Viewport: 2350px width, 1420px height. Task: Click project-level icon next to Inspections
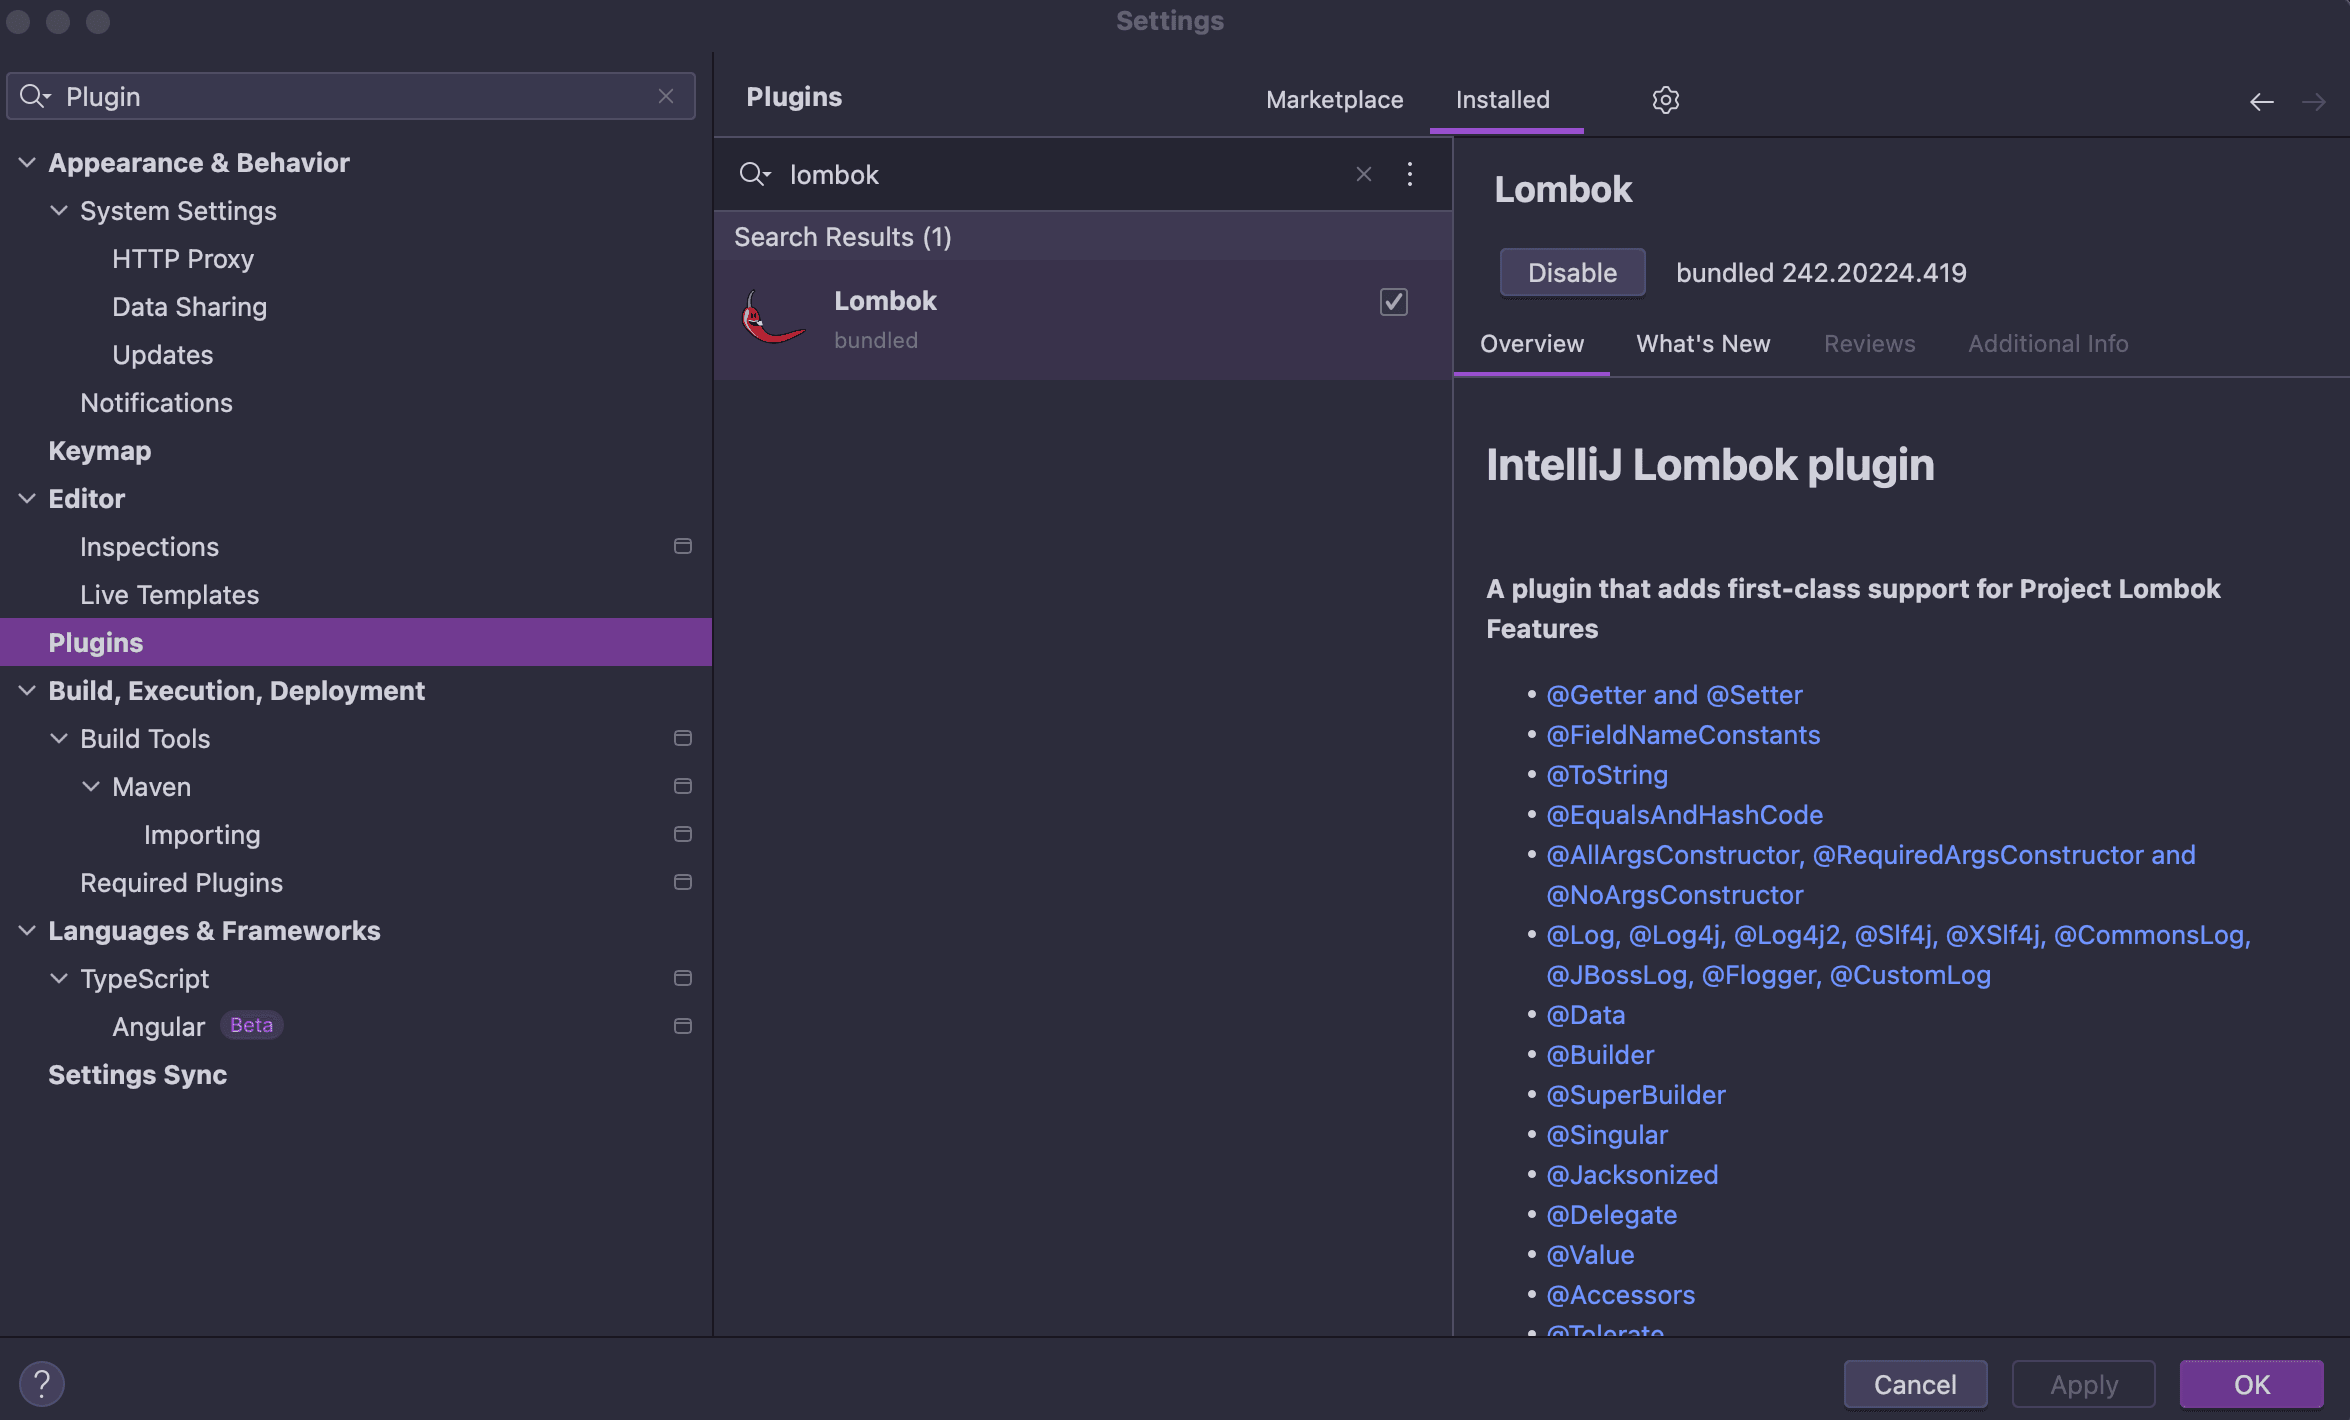(x=683, y=546)
